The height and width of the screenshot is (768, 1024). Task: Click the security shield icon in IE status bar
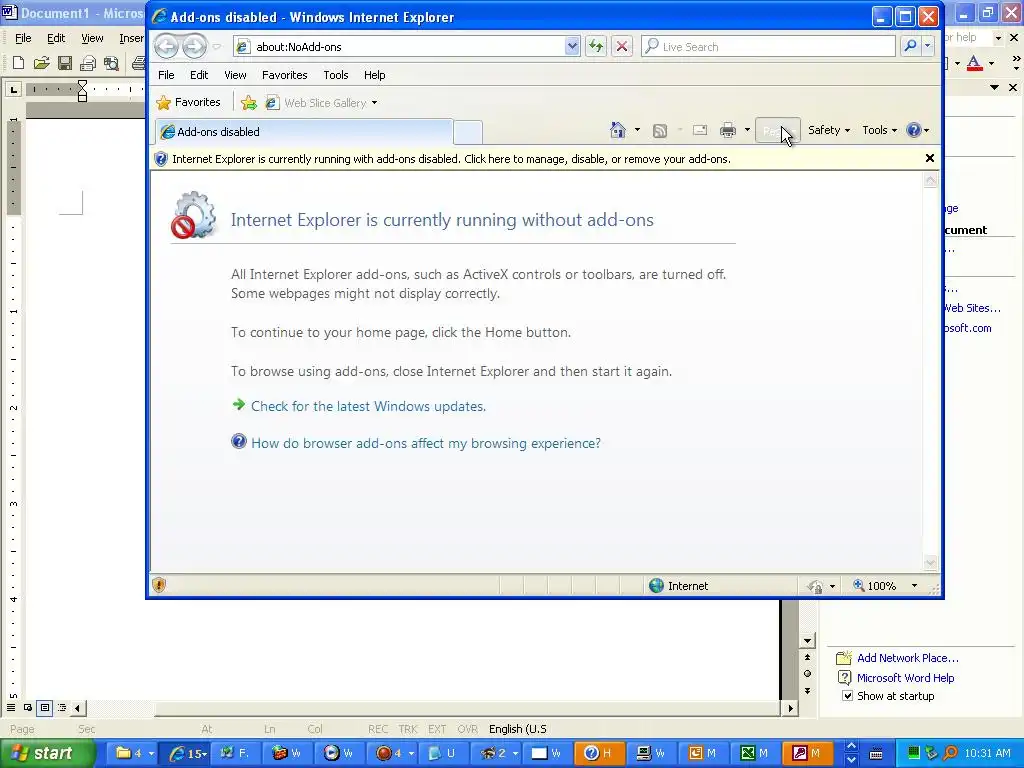tap(159, 585)
